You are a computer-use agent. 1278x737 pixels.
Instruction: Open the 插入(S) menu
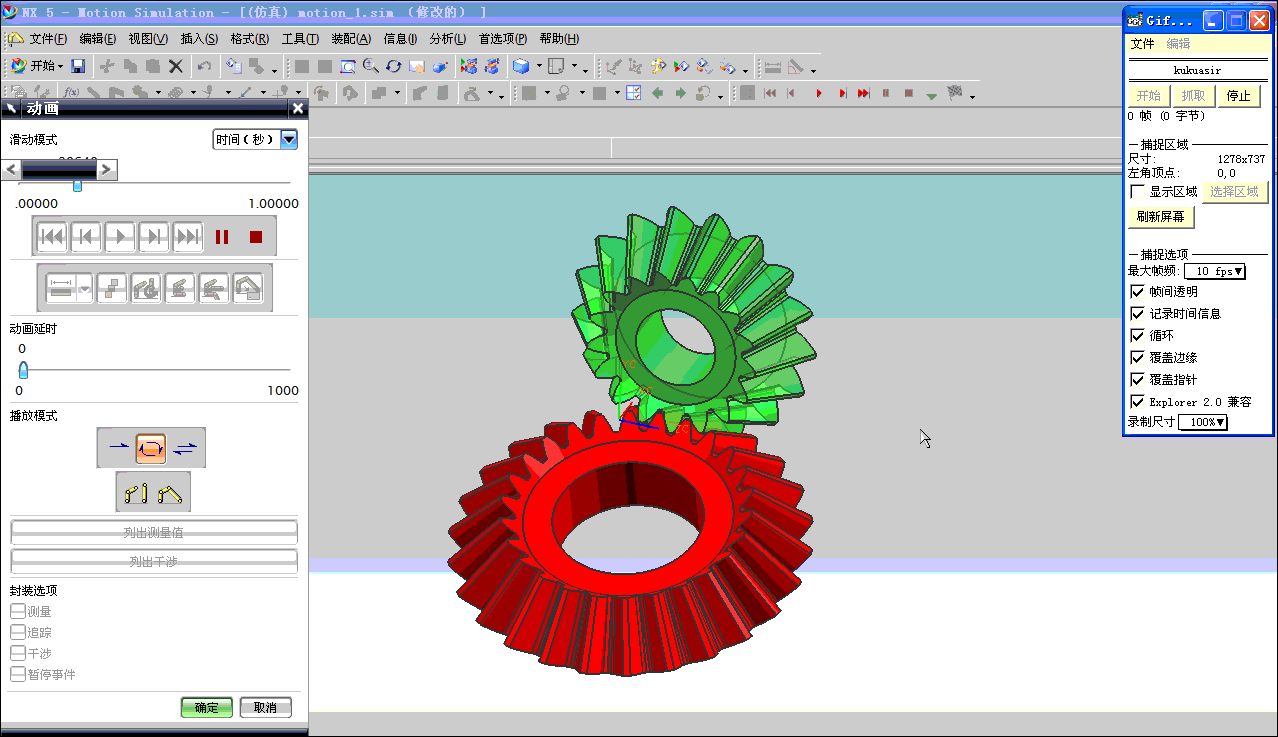[x=199, y=39]
